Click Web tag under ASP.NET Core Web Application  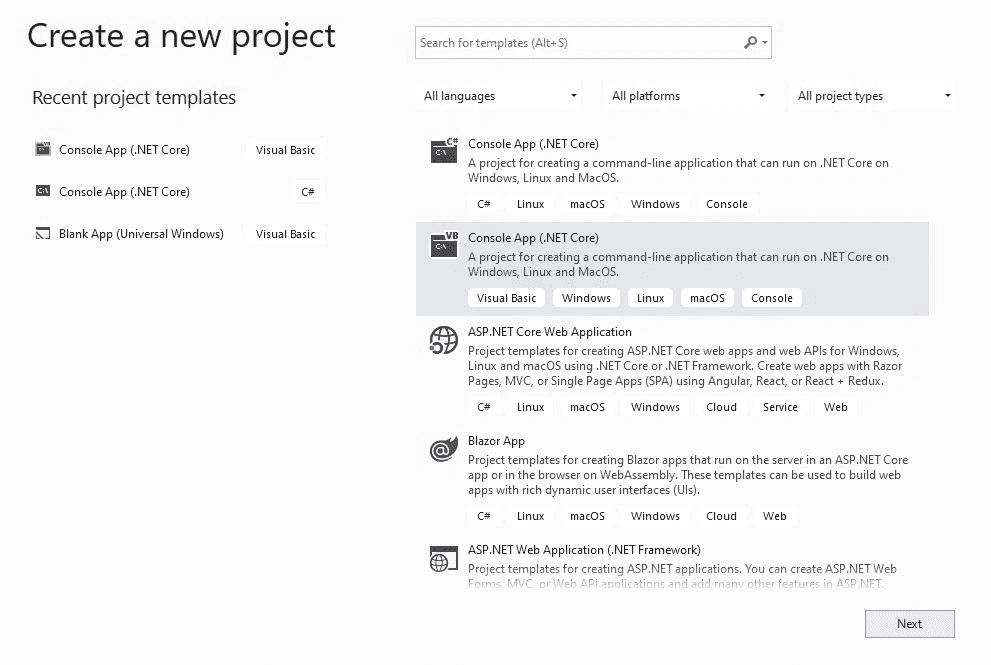836,407
